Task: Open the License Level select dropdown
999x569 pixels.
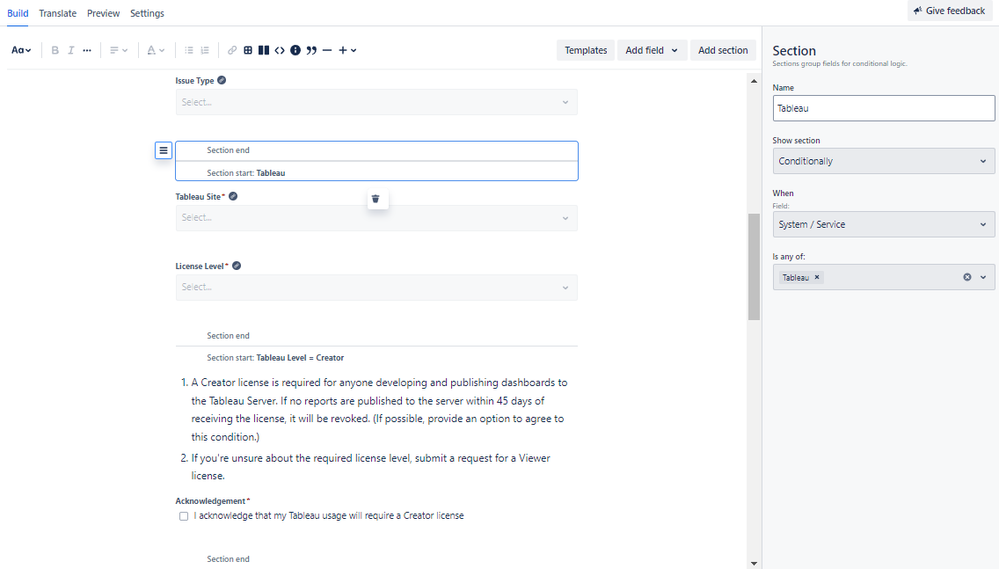Action: coord(377,287)
